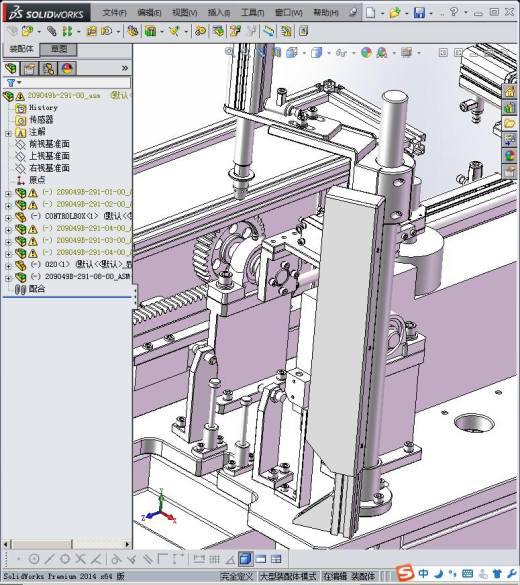520x585 pixels.
Task: Open the DisplayManager color ball tab
Action: [67, 68]
